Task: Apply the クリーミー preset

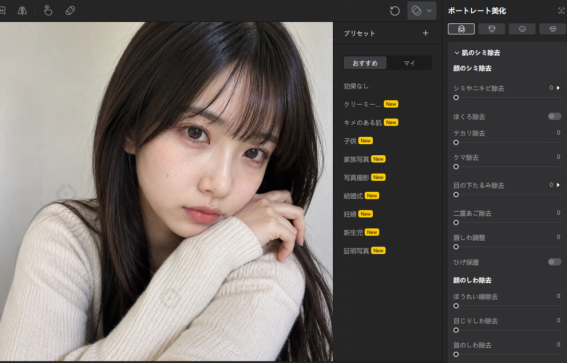Action: [x=371, y=104]
